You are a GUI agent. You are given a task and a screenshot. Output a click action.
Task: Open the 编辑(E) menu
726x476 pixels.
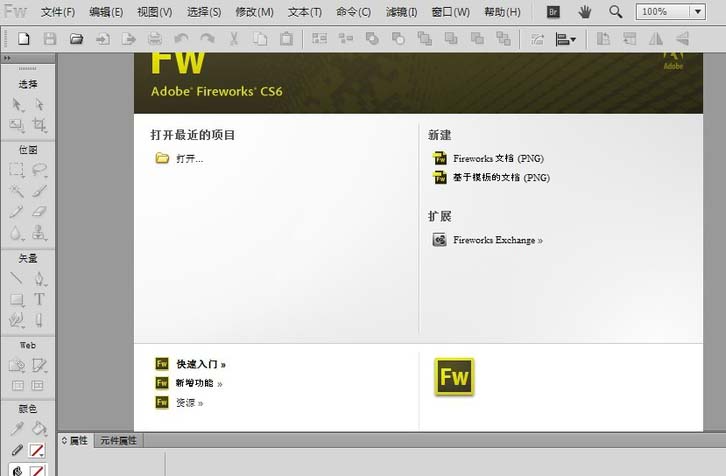pos(106,12)
